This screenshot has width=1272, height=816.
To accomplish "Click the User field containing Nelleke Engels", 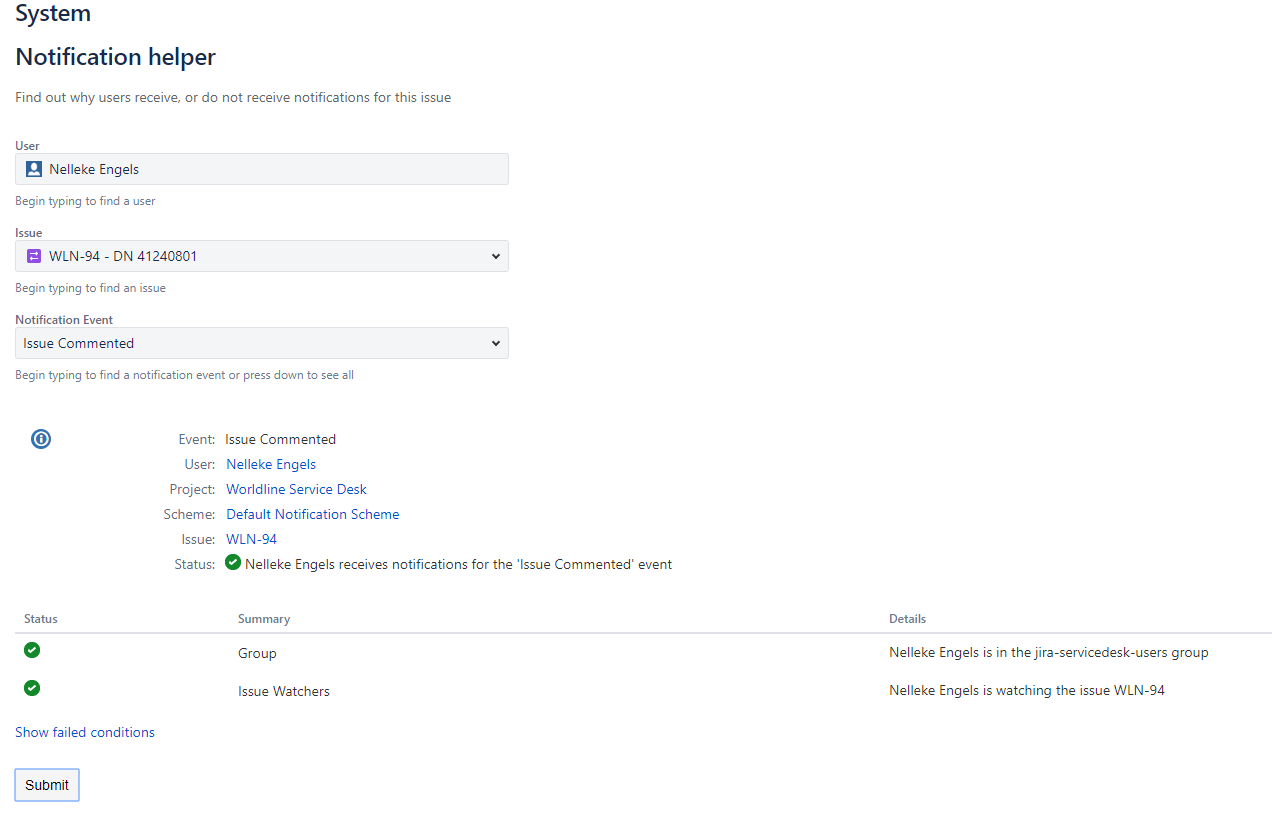I will [x=262, y=169].
